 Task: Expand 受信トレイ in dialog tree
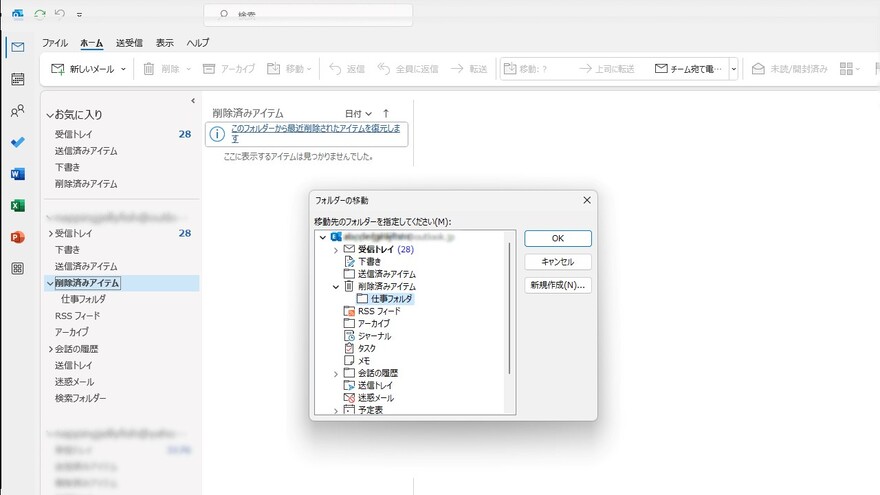pos(336,250)
